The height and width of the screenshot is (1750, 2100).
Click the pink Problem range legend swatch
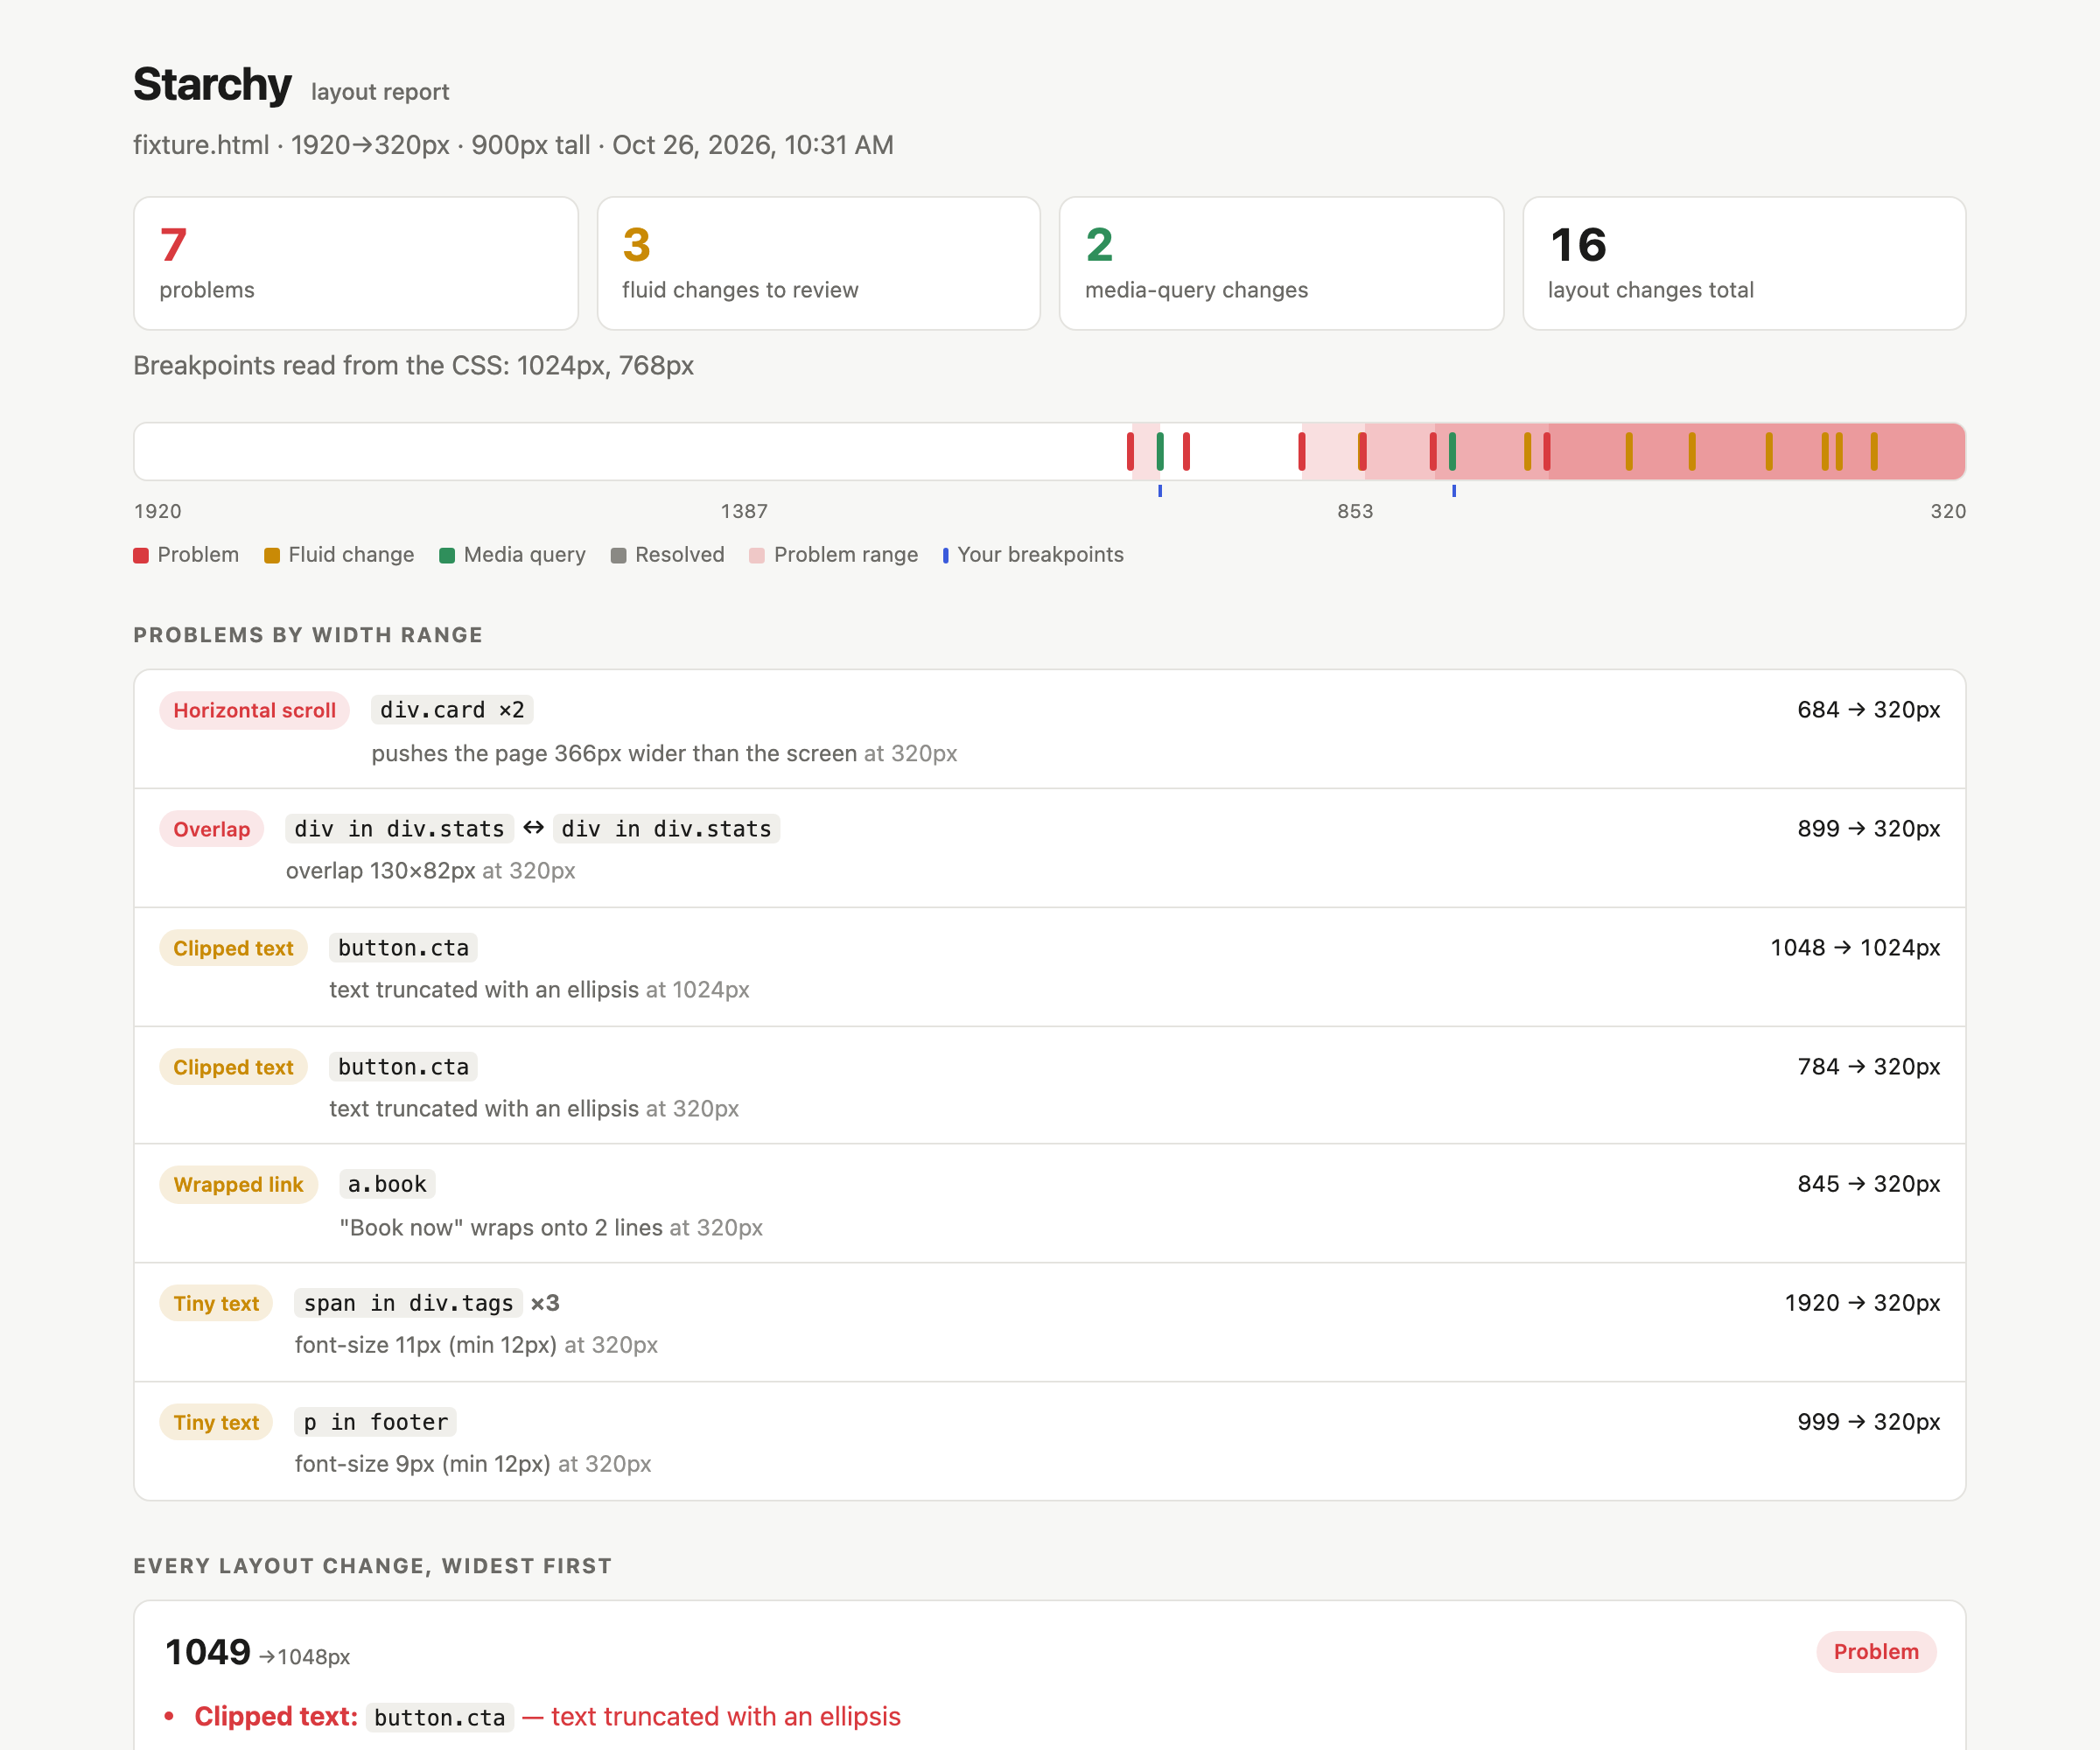coord(757,556)
